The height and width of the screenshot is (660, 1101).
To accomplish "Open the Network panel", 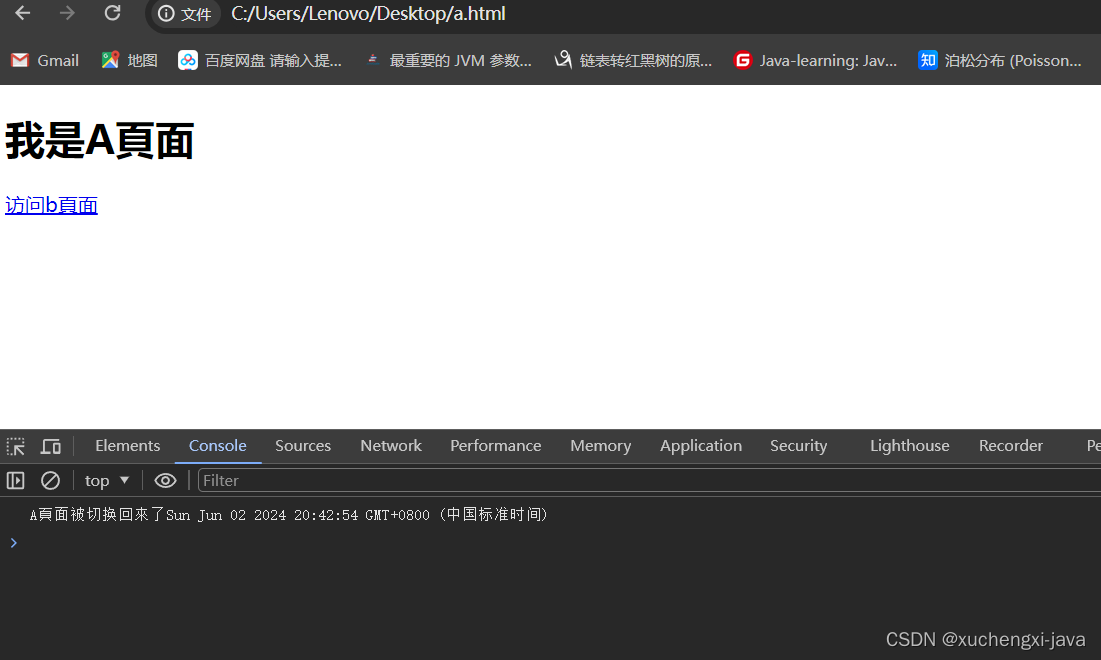I will (x=390, y=445).
